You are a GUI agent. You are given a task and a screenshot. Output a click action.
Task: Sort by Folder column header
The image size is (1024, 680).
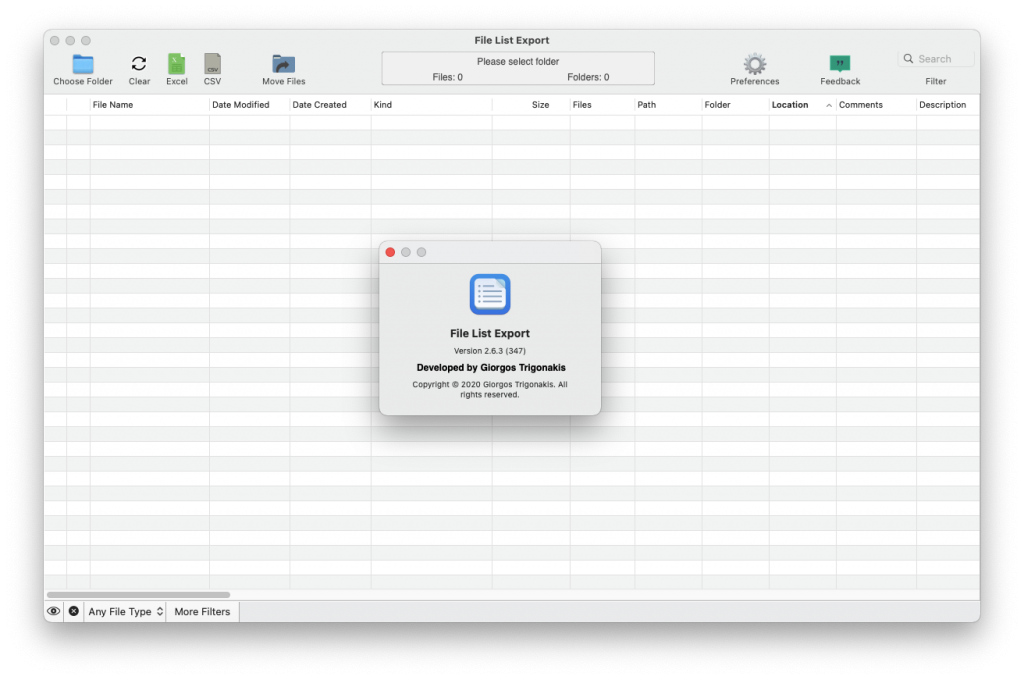(735, 105)
